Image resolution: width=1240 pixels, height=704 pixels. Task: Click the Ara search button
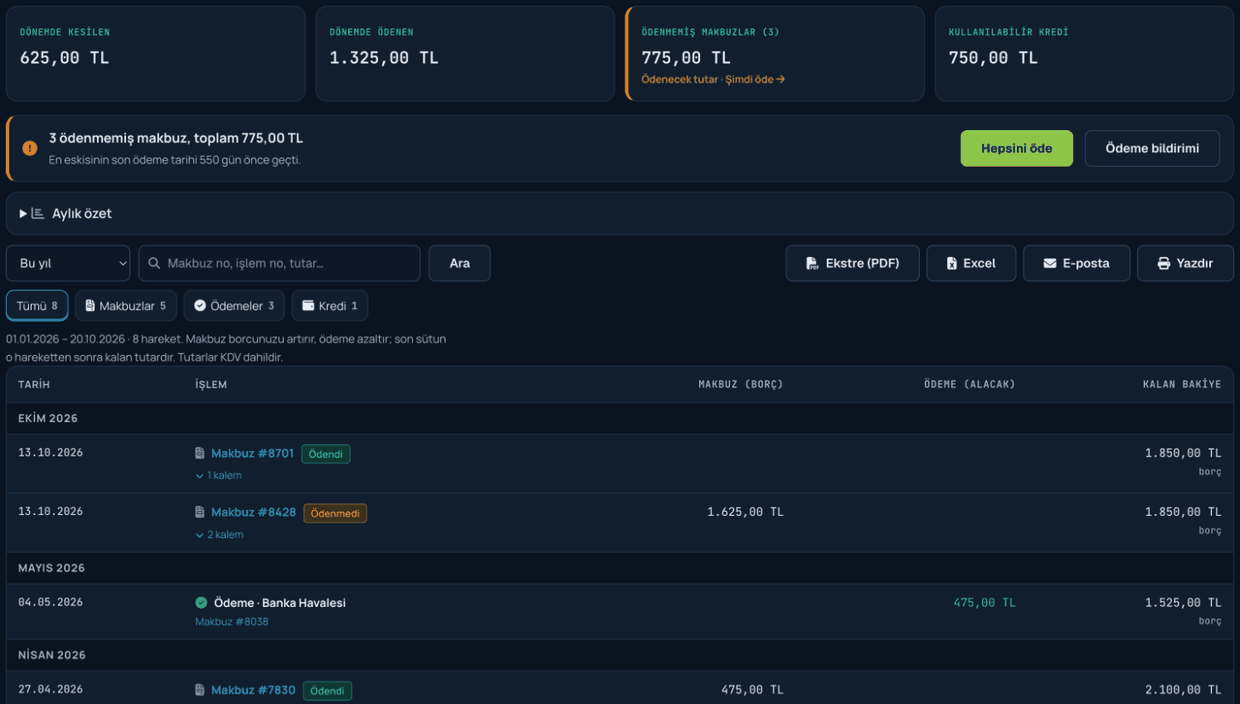[x=460, y=263]
